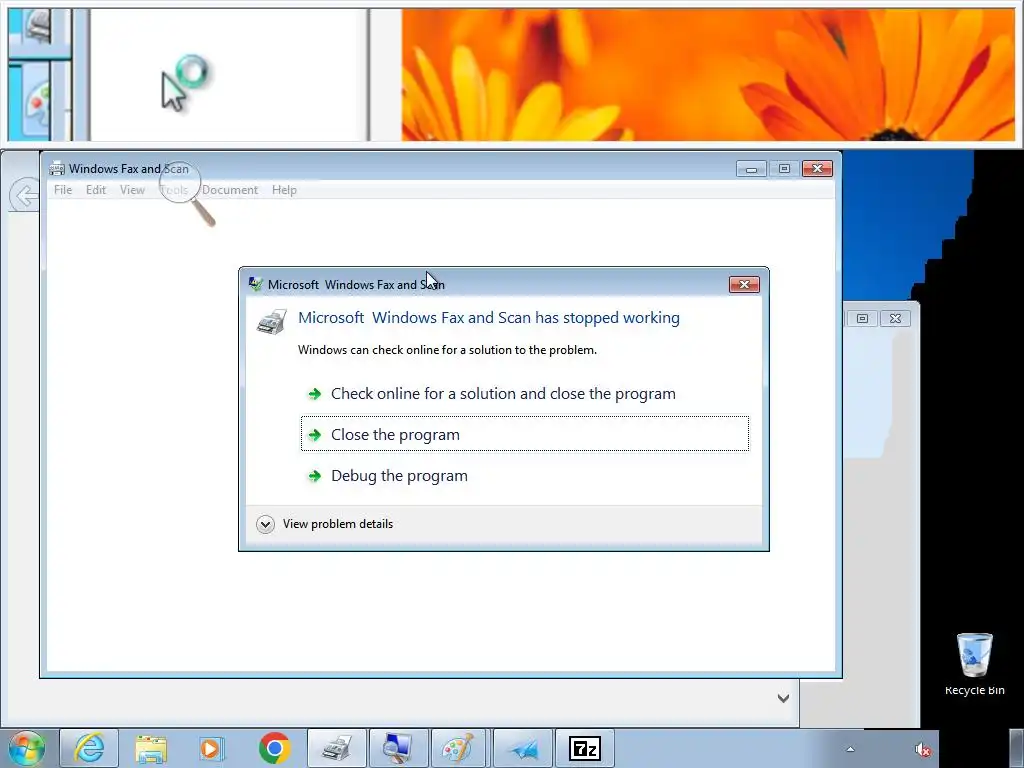Open the Tools menu in Fax and Scan
Viewport: 1024px width, 768px height.
point(174,190)
